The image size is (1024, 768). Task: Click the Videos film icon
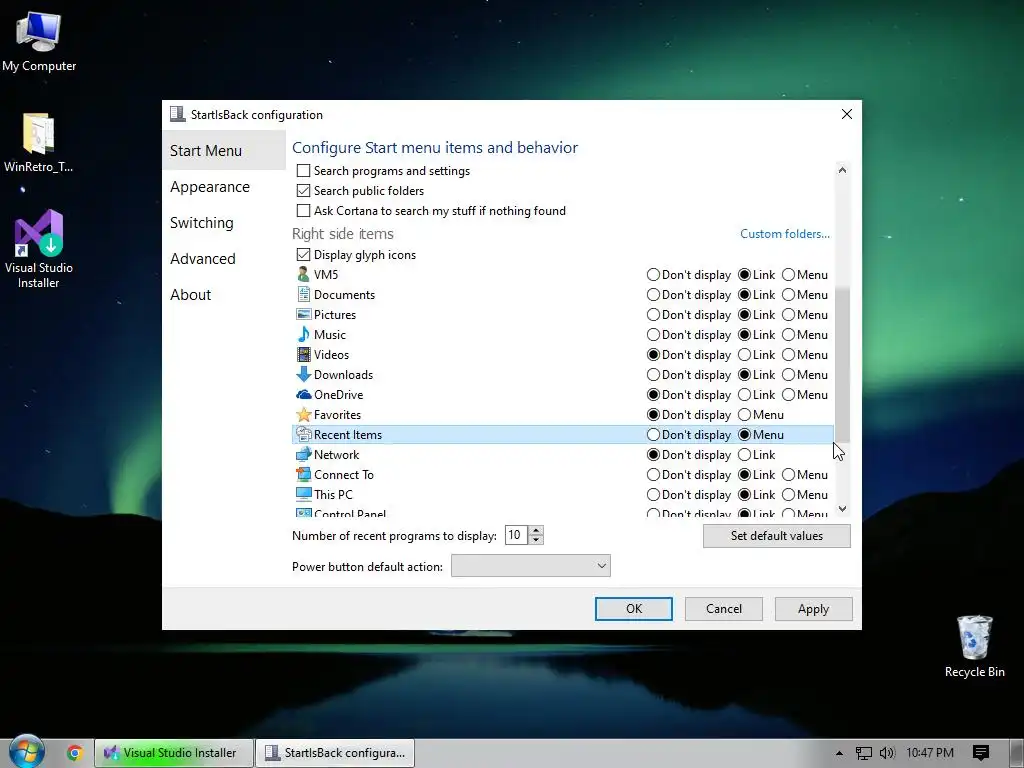(x=303, y=355)
